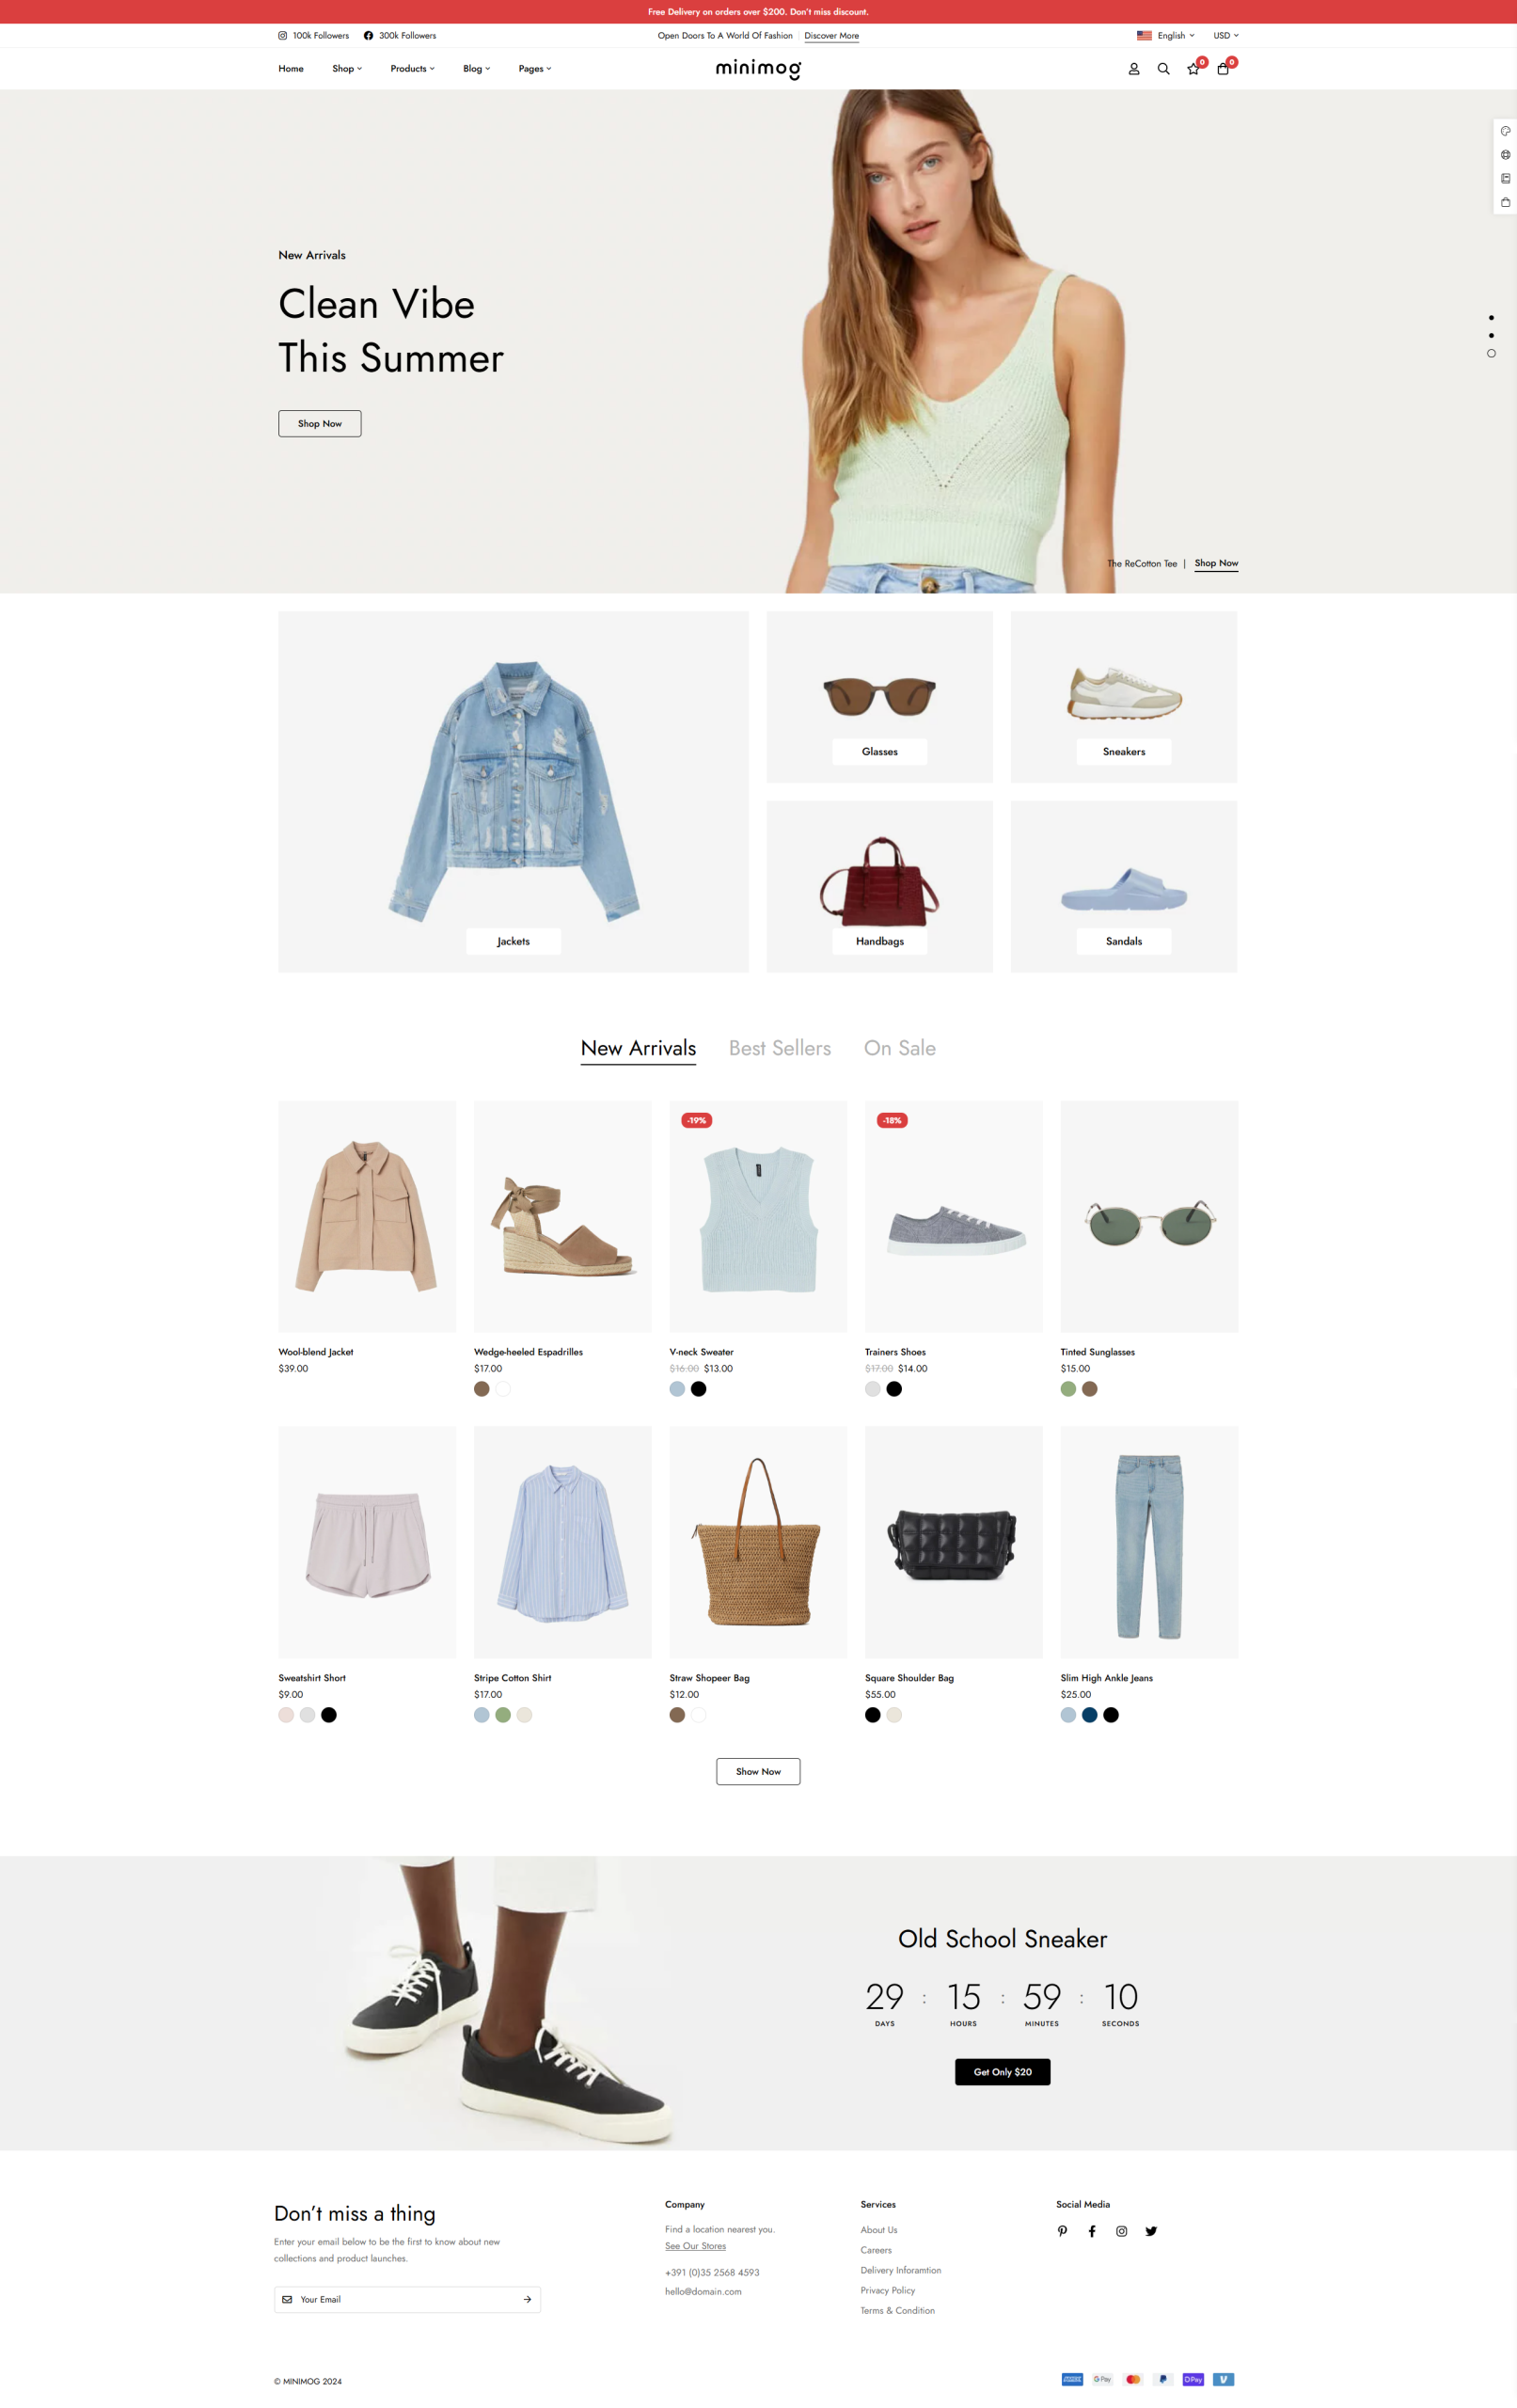Open the wishlist star icon
Viewport: 1517px width, 2408px height.
tap(1193, 69)
